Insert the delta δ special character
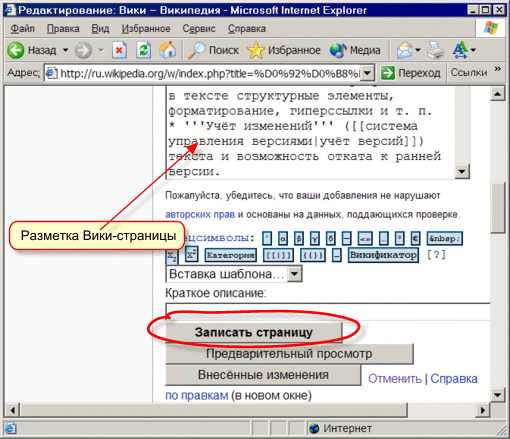The width and height of the screenshot is (510, 439). pyautogui.click(x=331, y=239)
